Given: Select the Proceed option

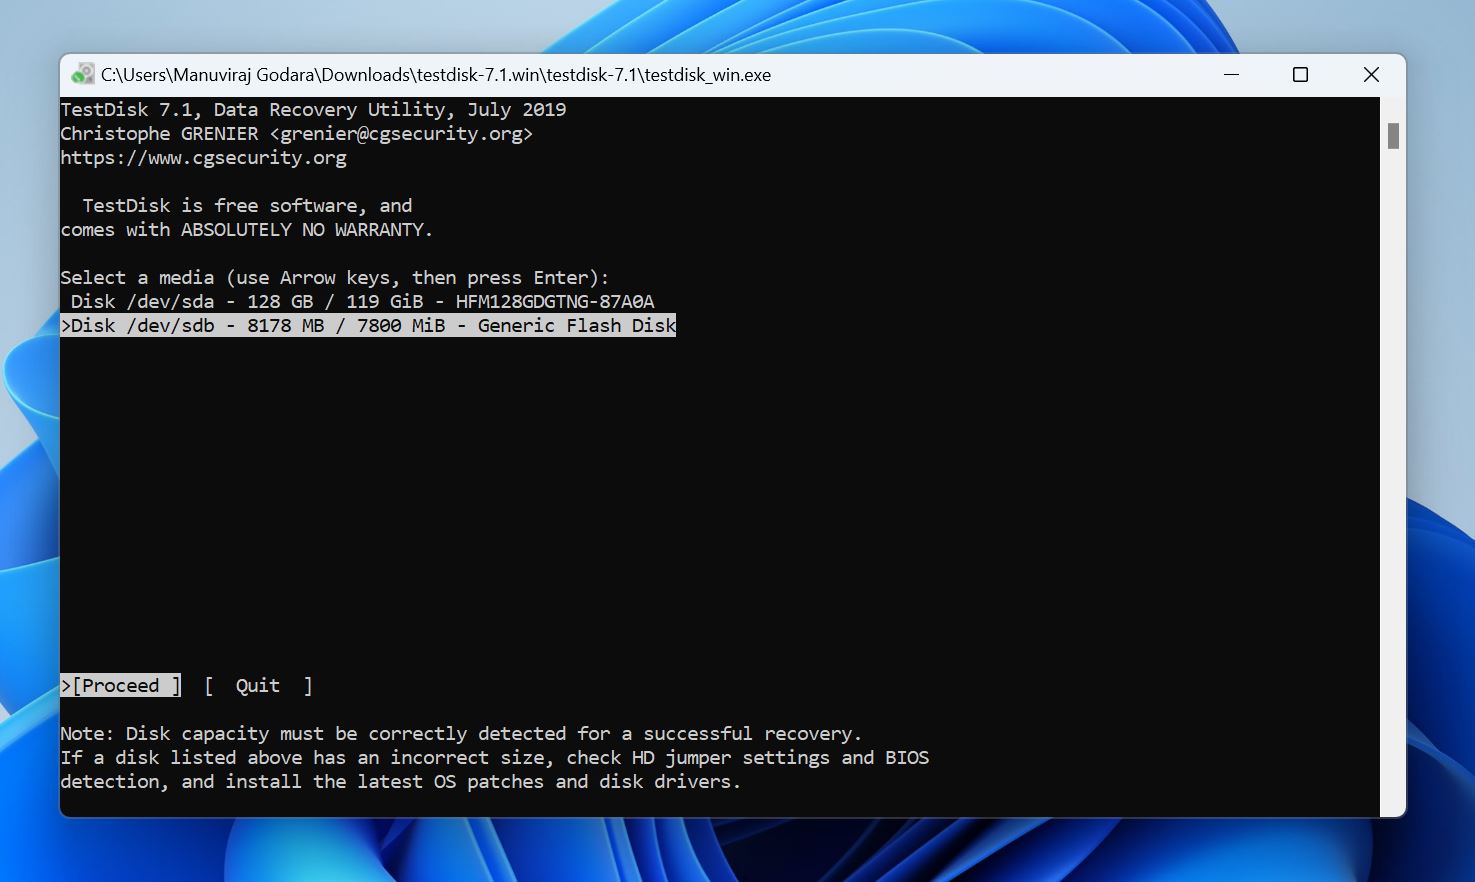Looking at the screenshot, I should [121, 686].
